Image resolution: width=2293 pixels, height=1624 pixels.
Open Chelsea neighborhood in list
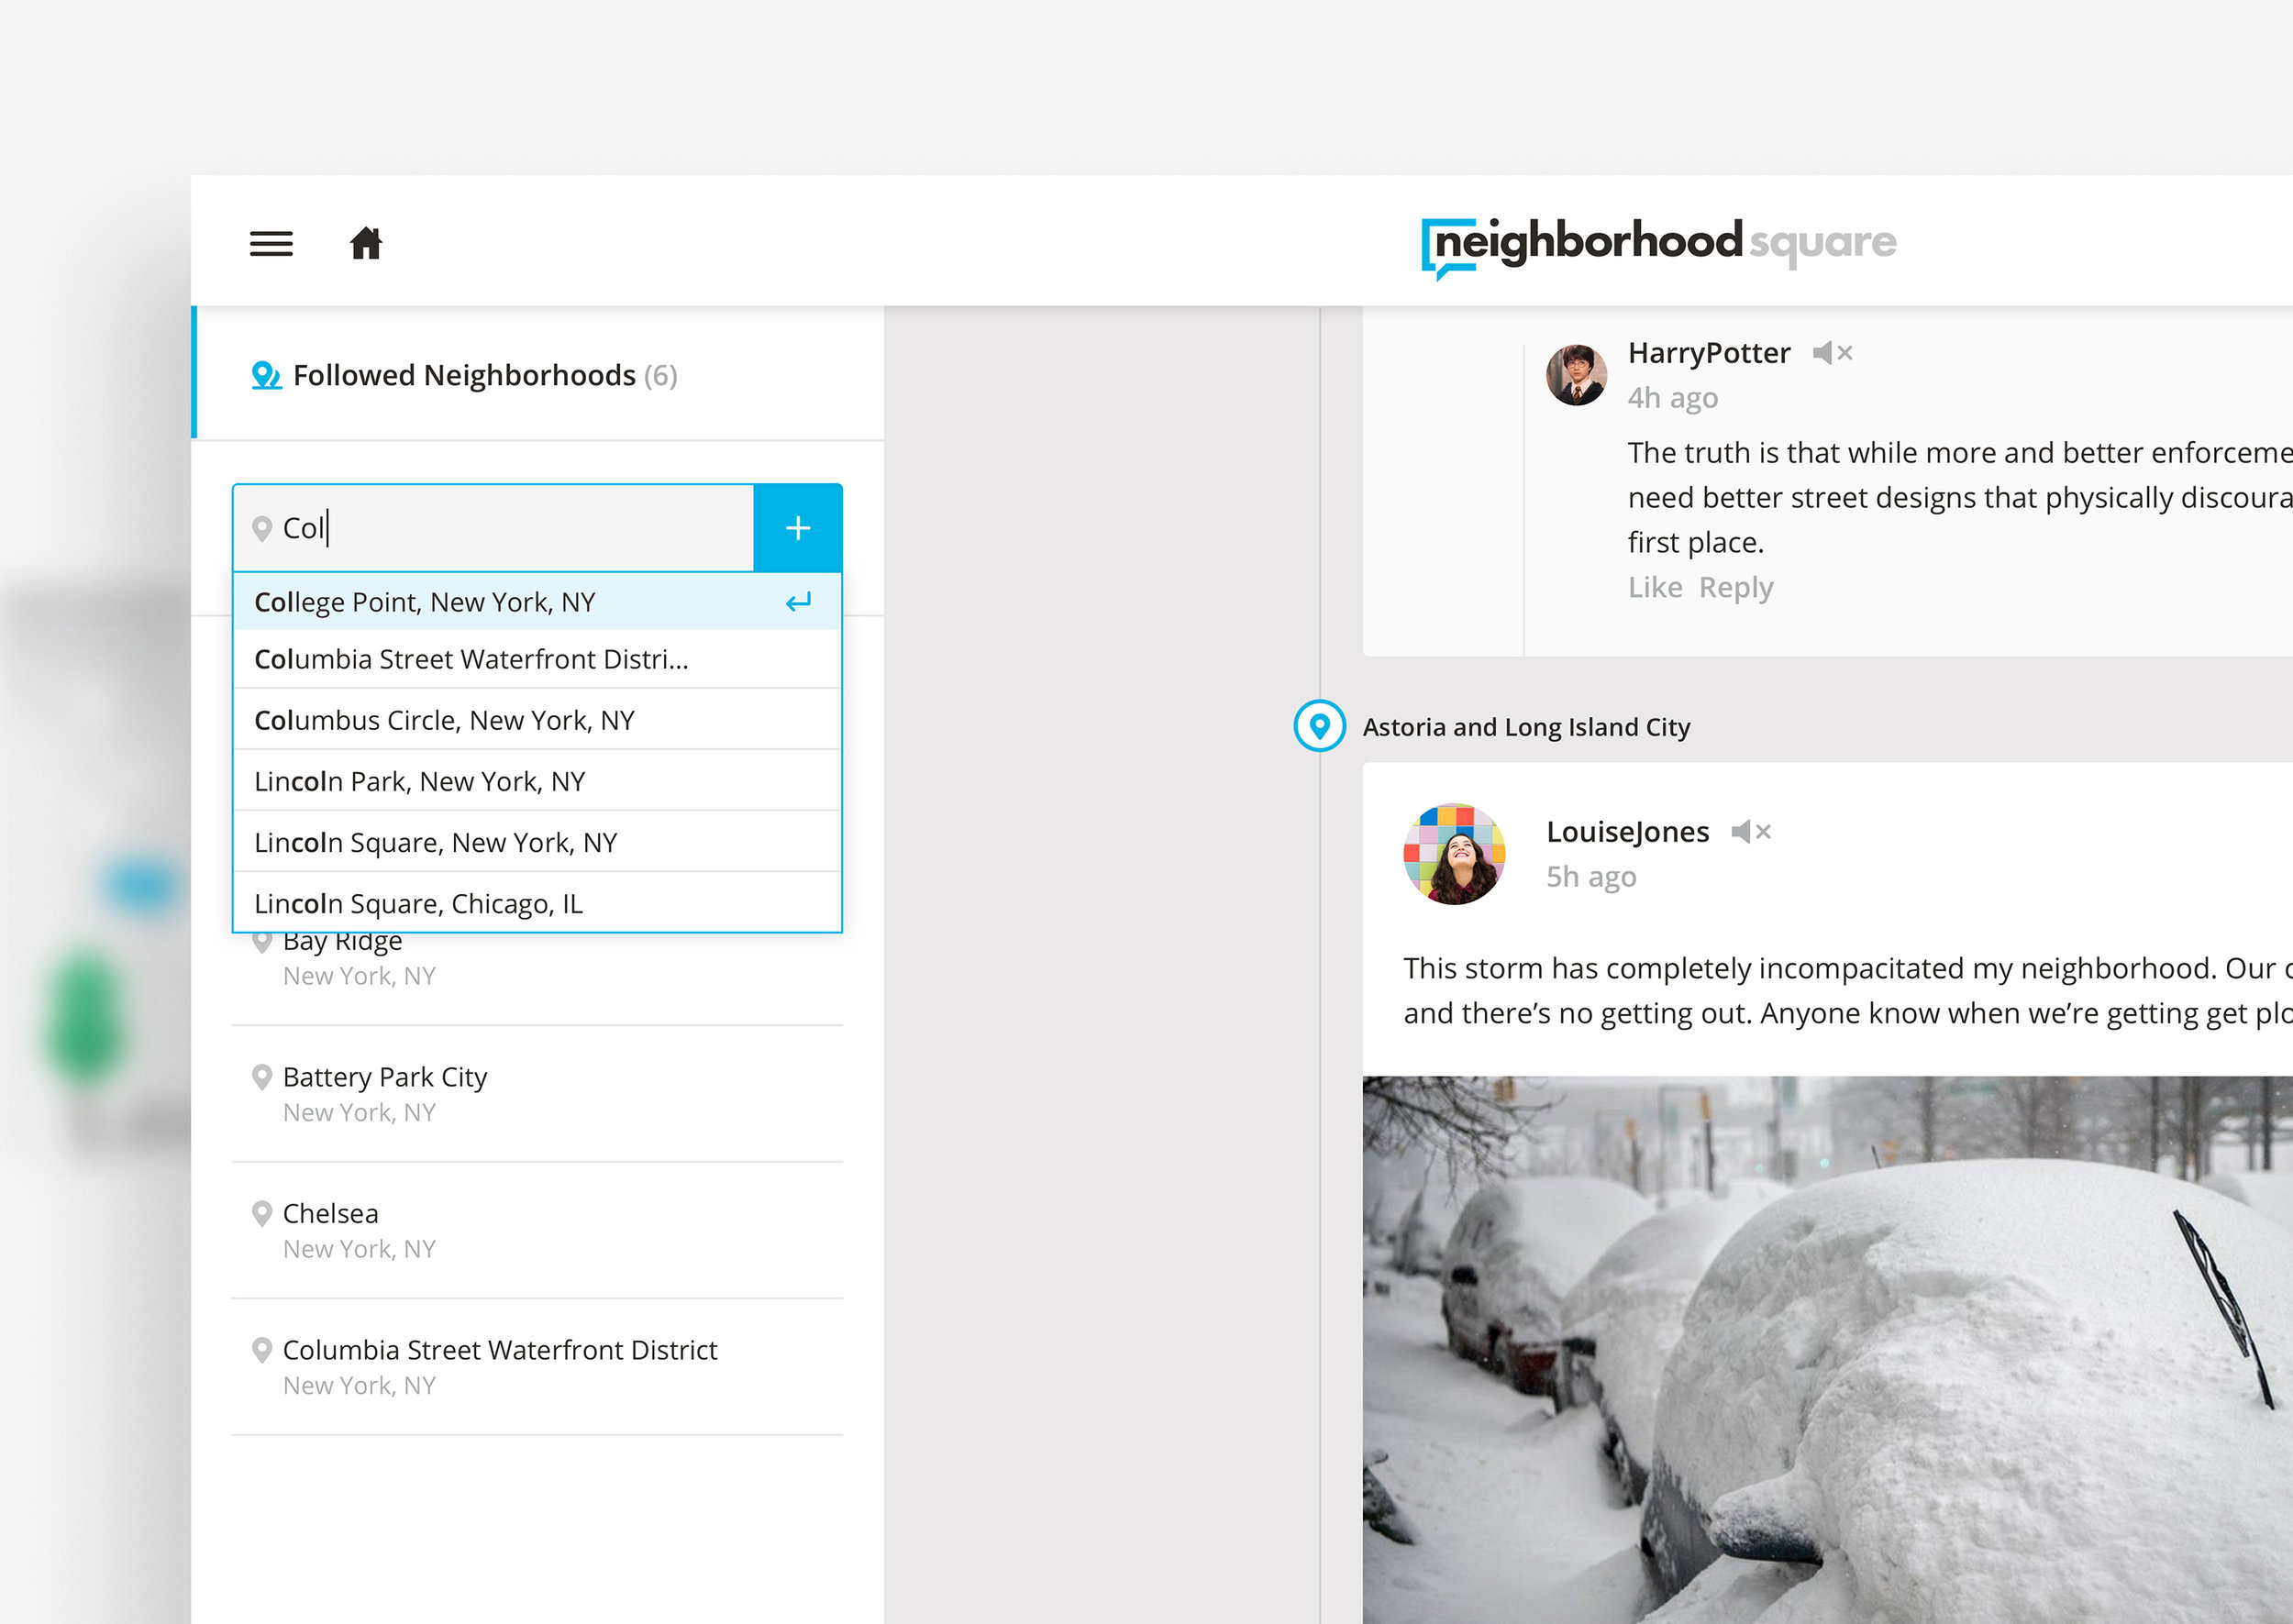click(537, 1231)
